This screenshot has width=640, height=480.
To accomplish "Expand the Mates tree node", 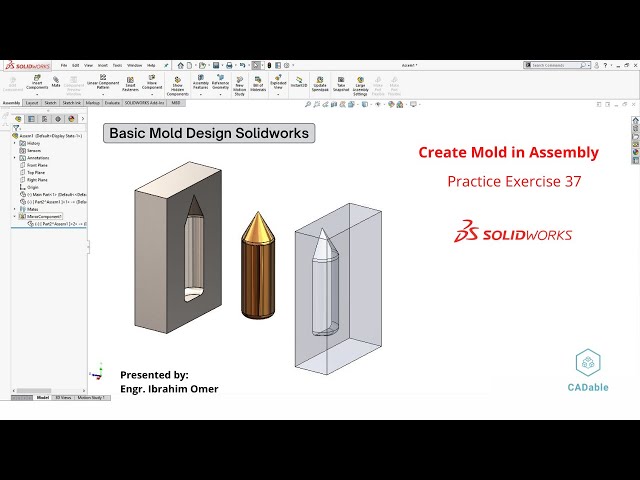I will (15, 209).
